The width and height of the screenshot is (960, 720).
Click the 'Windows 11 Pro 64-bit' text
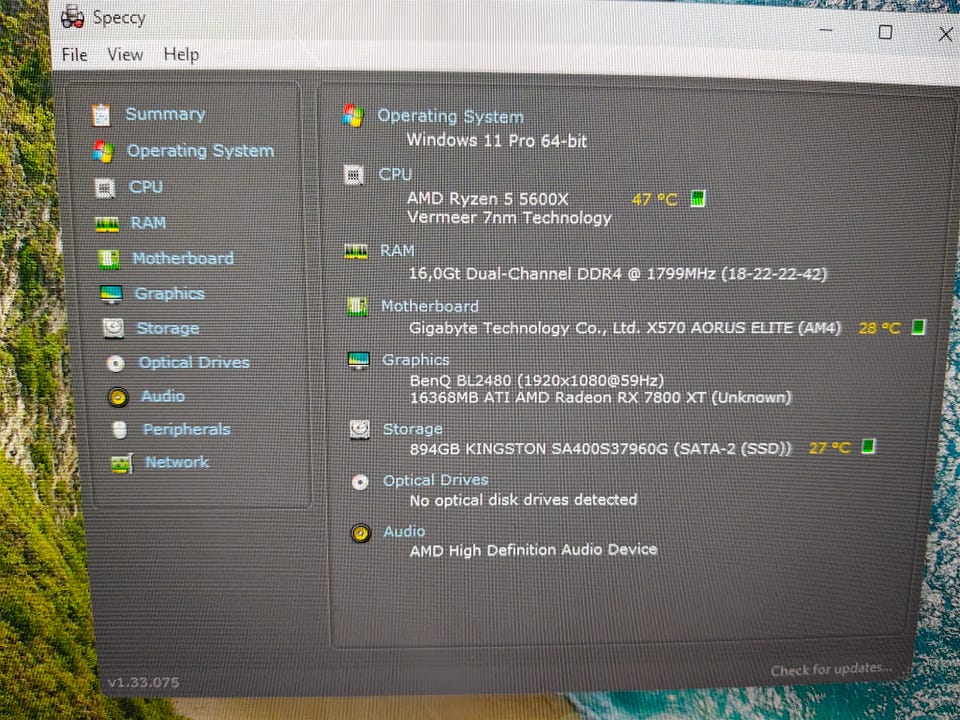497,141
